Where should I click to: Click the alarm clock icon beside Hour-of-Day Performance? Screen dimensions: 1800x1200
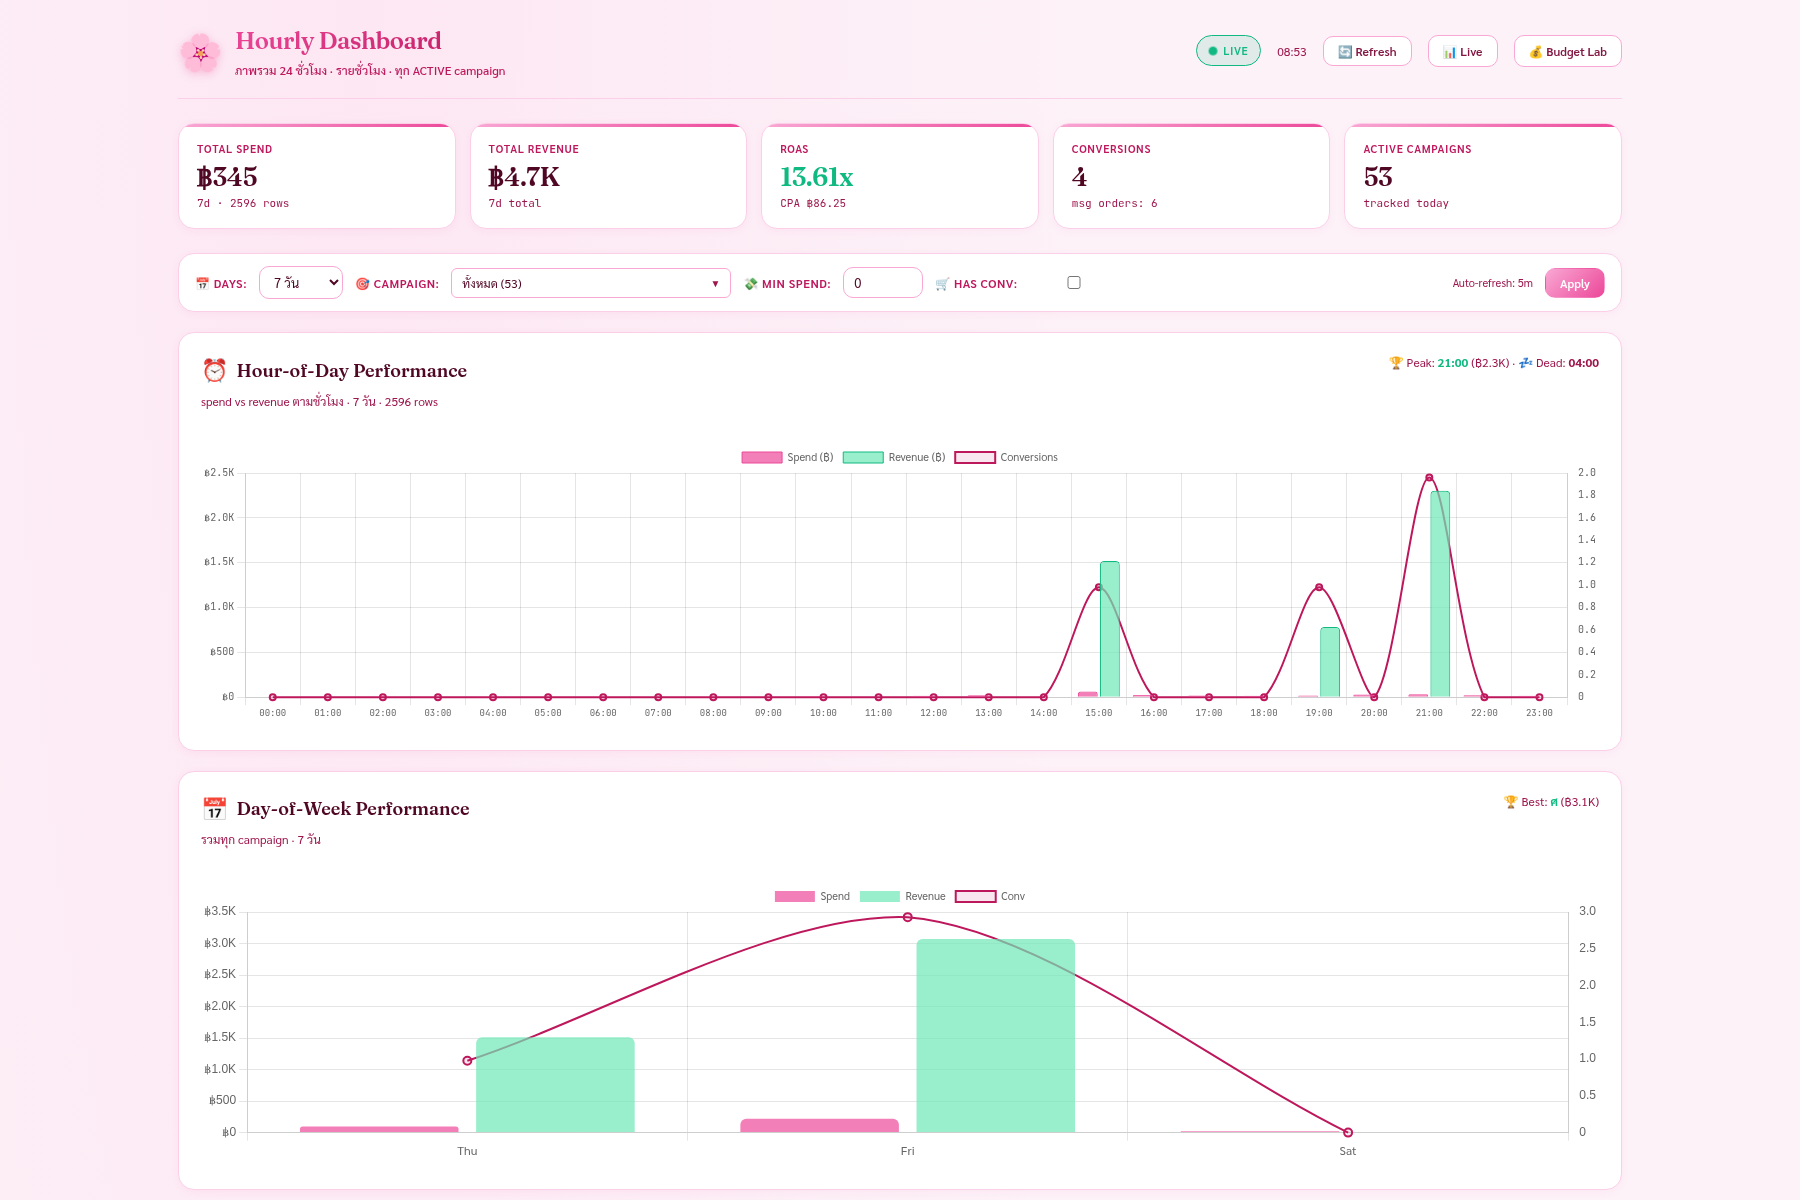click(214, 371)
